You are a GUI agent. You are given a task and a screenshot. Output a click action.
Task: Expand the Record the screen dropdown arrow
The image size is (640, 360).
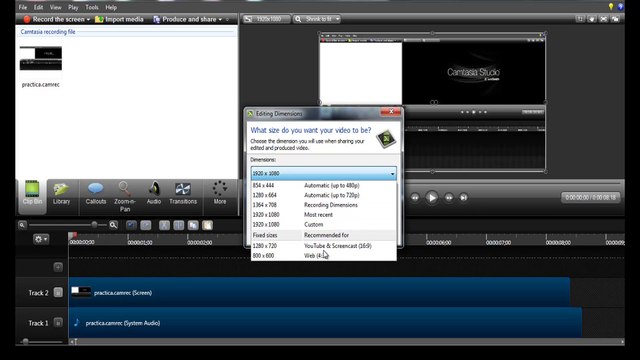tap(88, 20)
